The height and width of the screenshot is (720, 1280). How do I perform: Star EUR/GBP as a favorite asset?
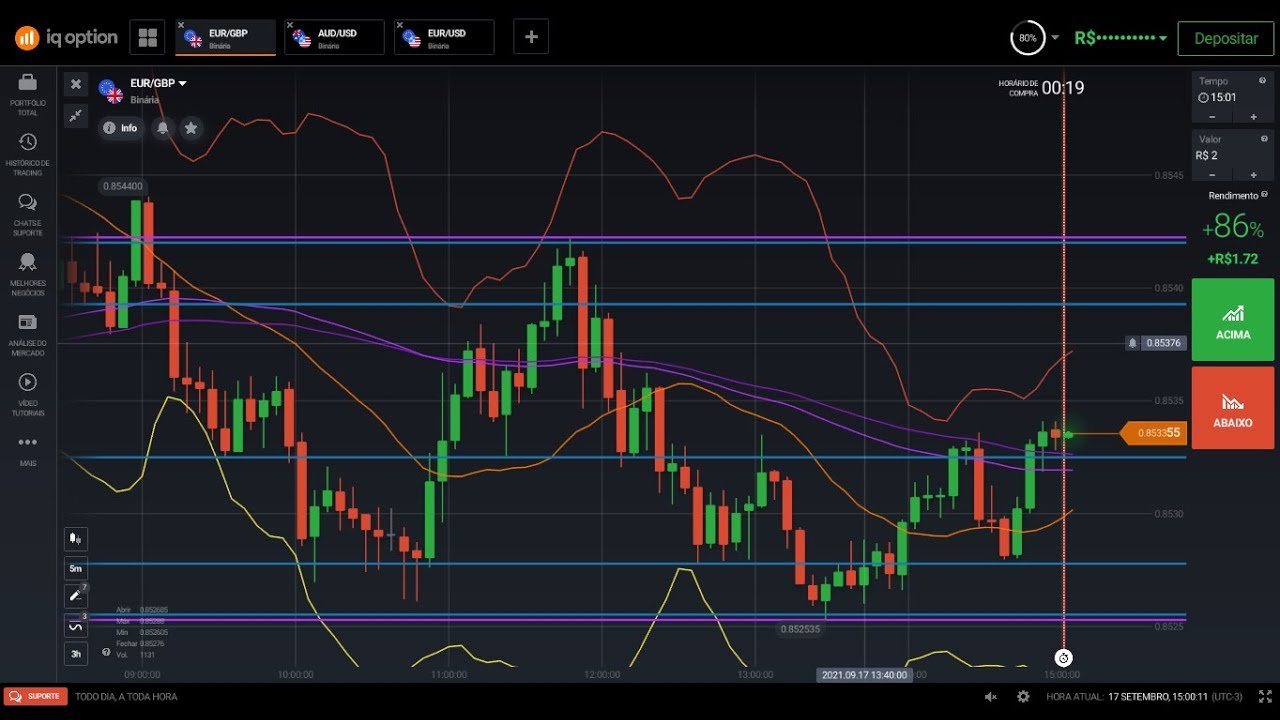[x=190, y=128]
